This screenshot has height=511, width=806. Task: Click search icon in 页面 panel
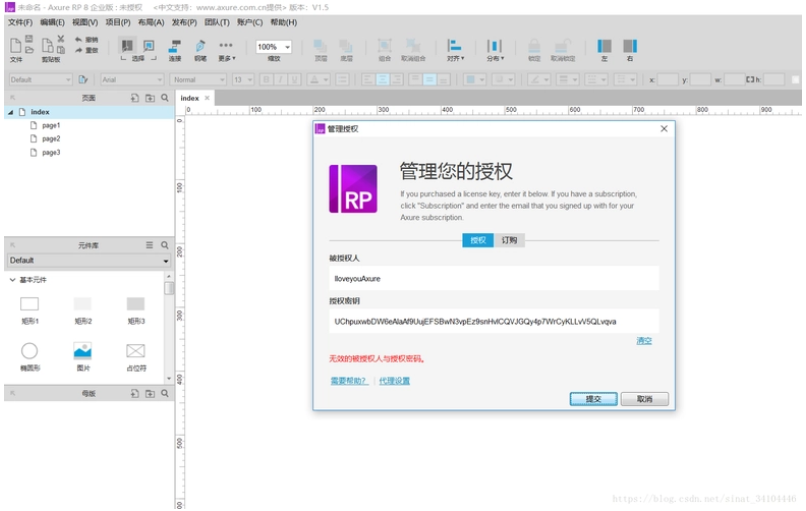(x=164, y=98)
